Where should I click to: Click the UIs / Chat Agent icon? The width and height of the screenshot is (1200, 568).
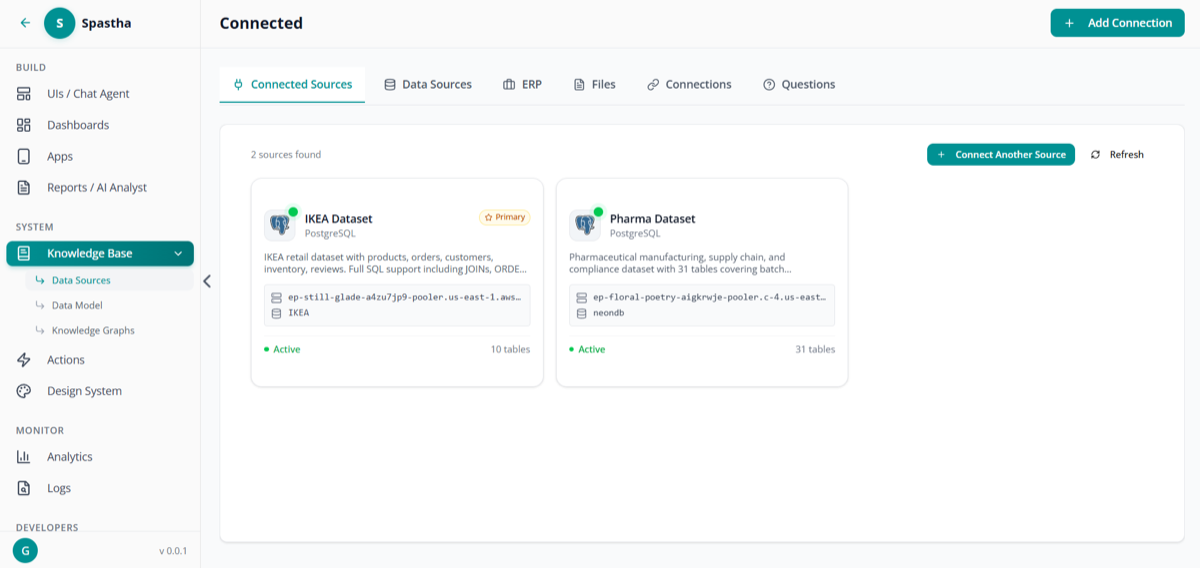24,94
